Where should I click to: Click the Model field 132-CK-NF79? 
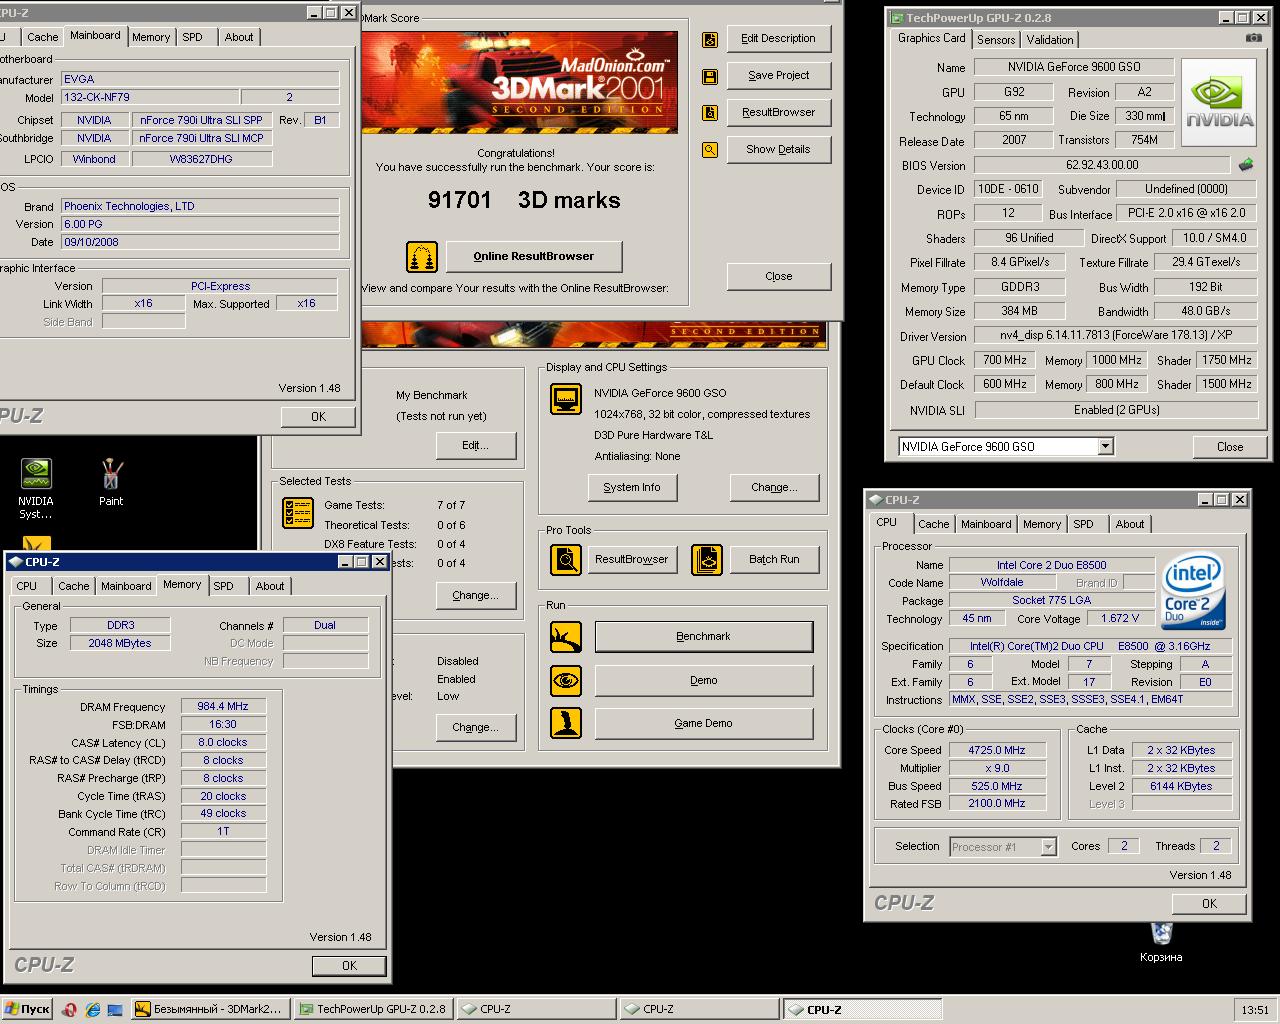150,98
